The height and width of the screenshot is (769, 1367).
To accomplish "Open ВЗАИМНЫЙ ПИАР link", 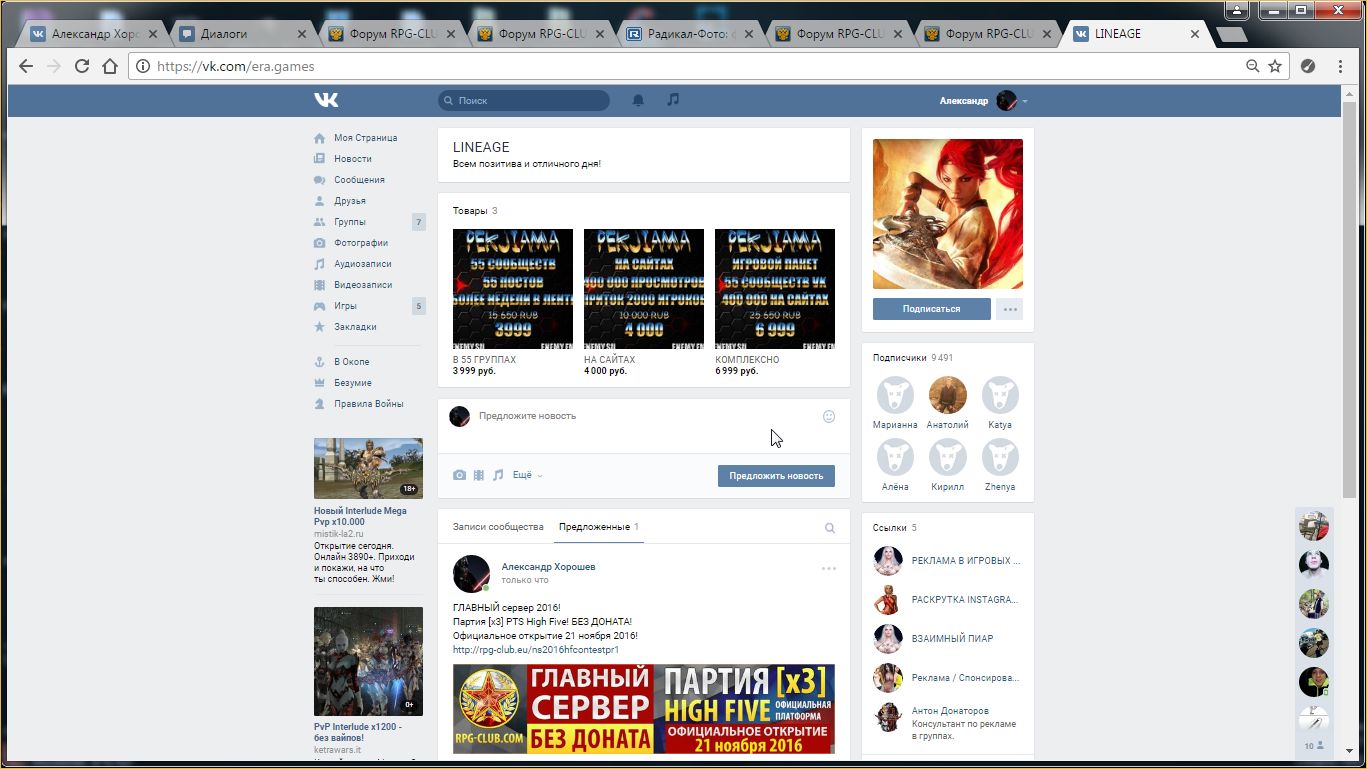I will click(953, 638).
